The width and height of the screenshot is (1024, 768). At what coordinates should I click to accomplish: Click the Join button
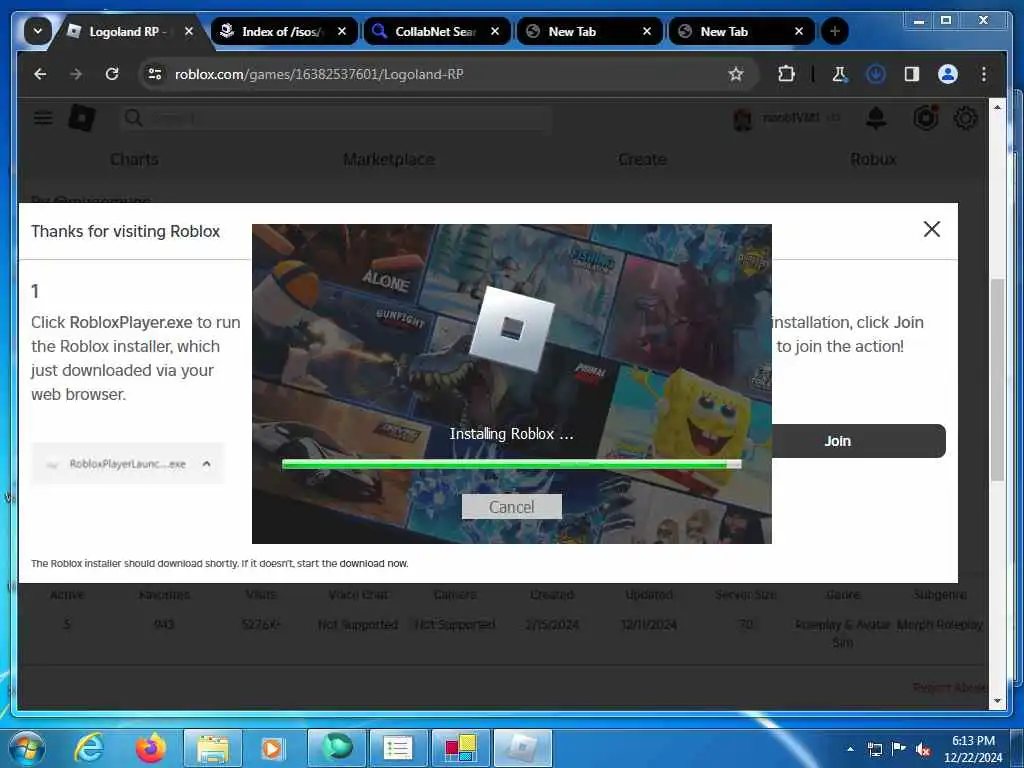coord(859,441)
